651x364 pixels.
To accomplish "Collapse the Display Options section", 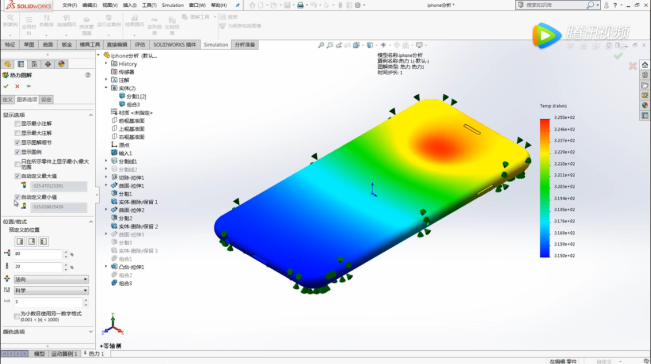I will coord(91,115).
